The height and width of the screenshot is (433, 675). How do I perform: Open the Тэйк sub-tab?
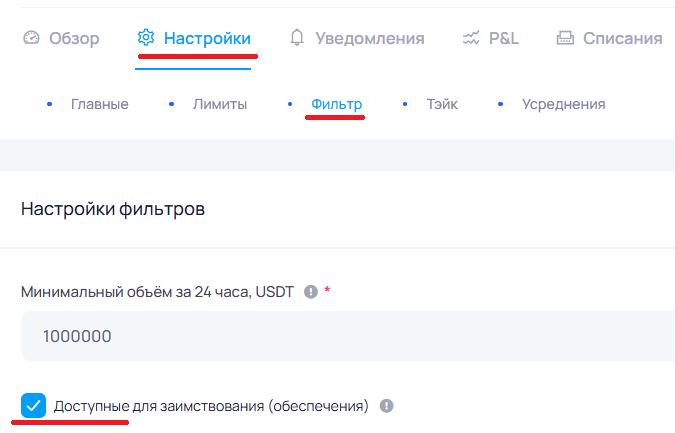coord(442,104)
